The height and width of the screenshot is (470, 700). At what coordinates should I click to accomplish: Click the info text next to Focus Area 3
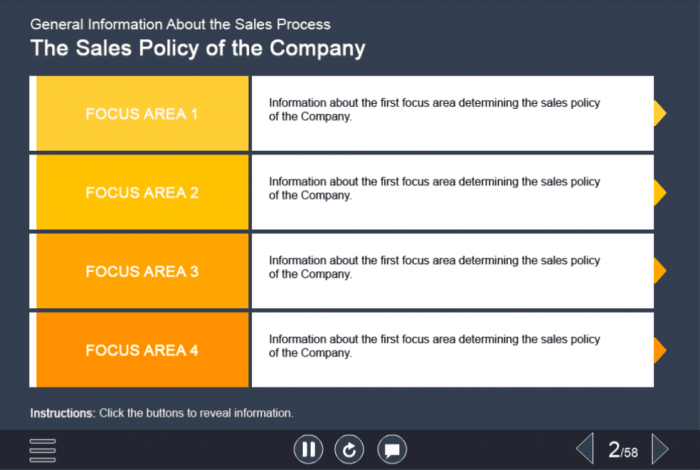click(x=434, y=267)
